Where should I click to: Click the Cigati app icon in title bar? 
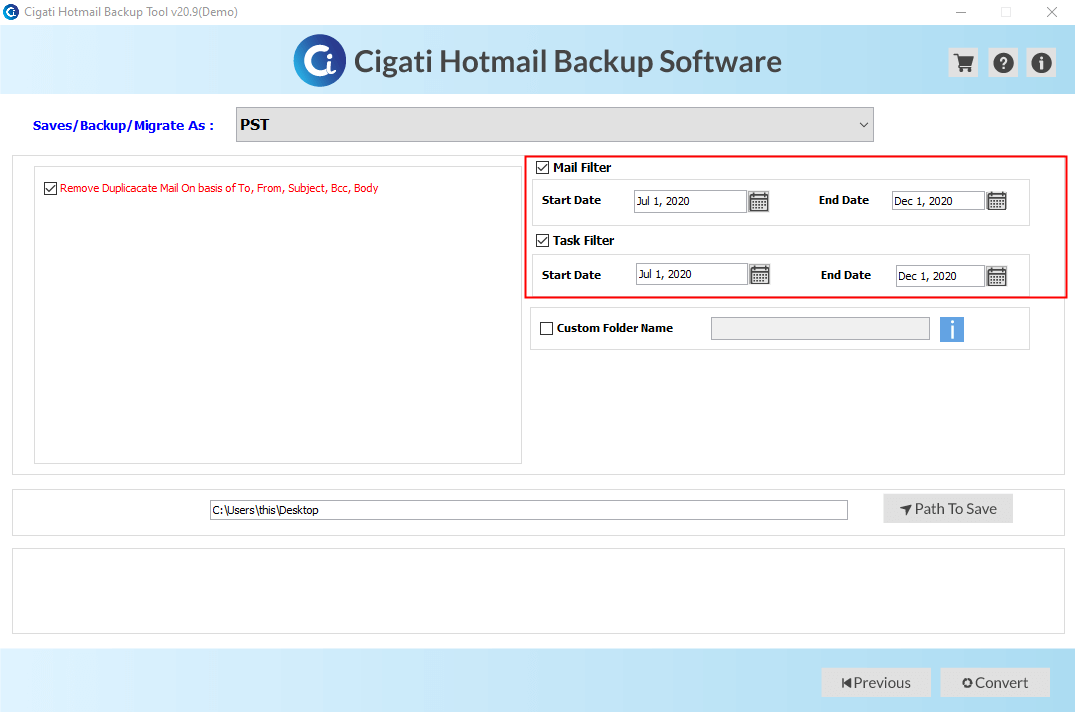coord(11,12)
